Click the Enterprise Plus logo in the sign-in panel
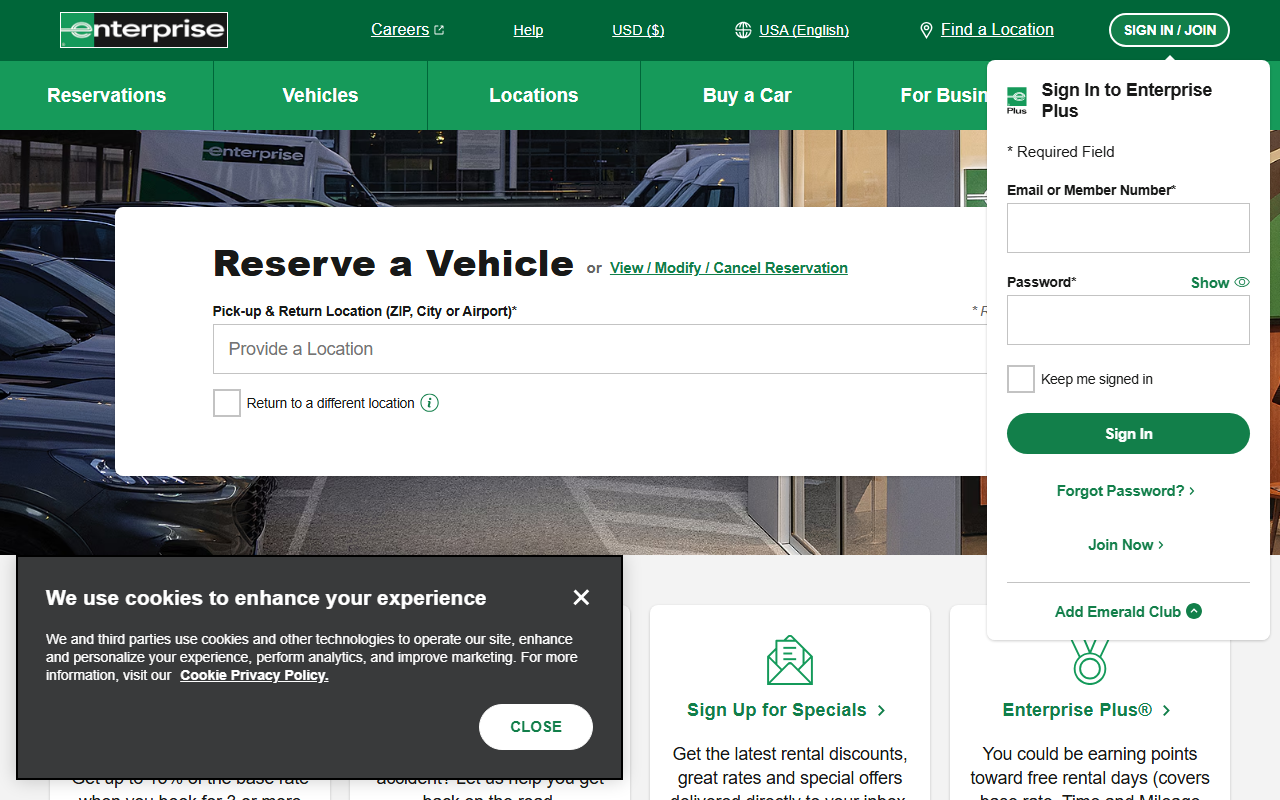 point(1017,100)
